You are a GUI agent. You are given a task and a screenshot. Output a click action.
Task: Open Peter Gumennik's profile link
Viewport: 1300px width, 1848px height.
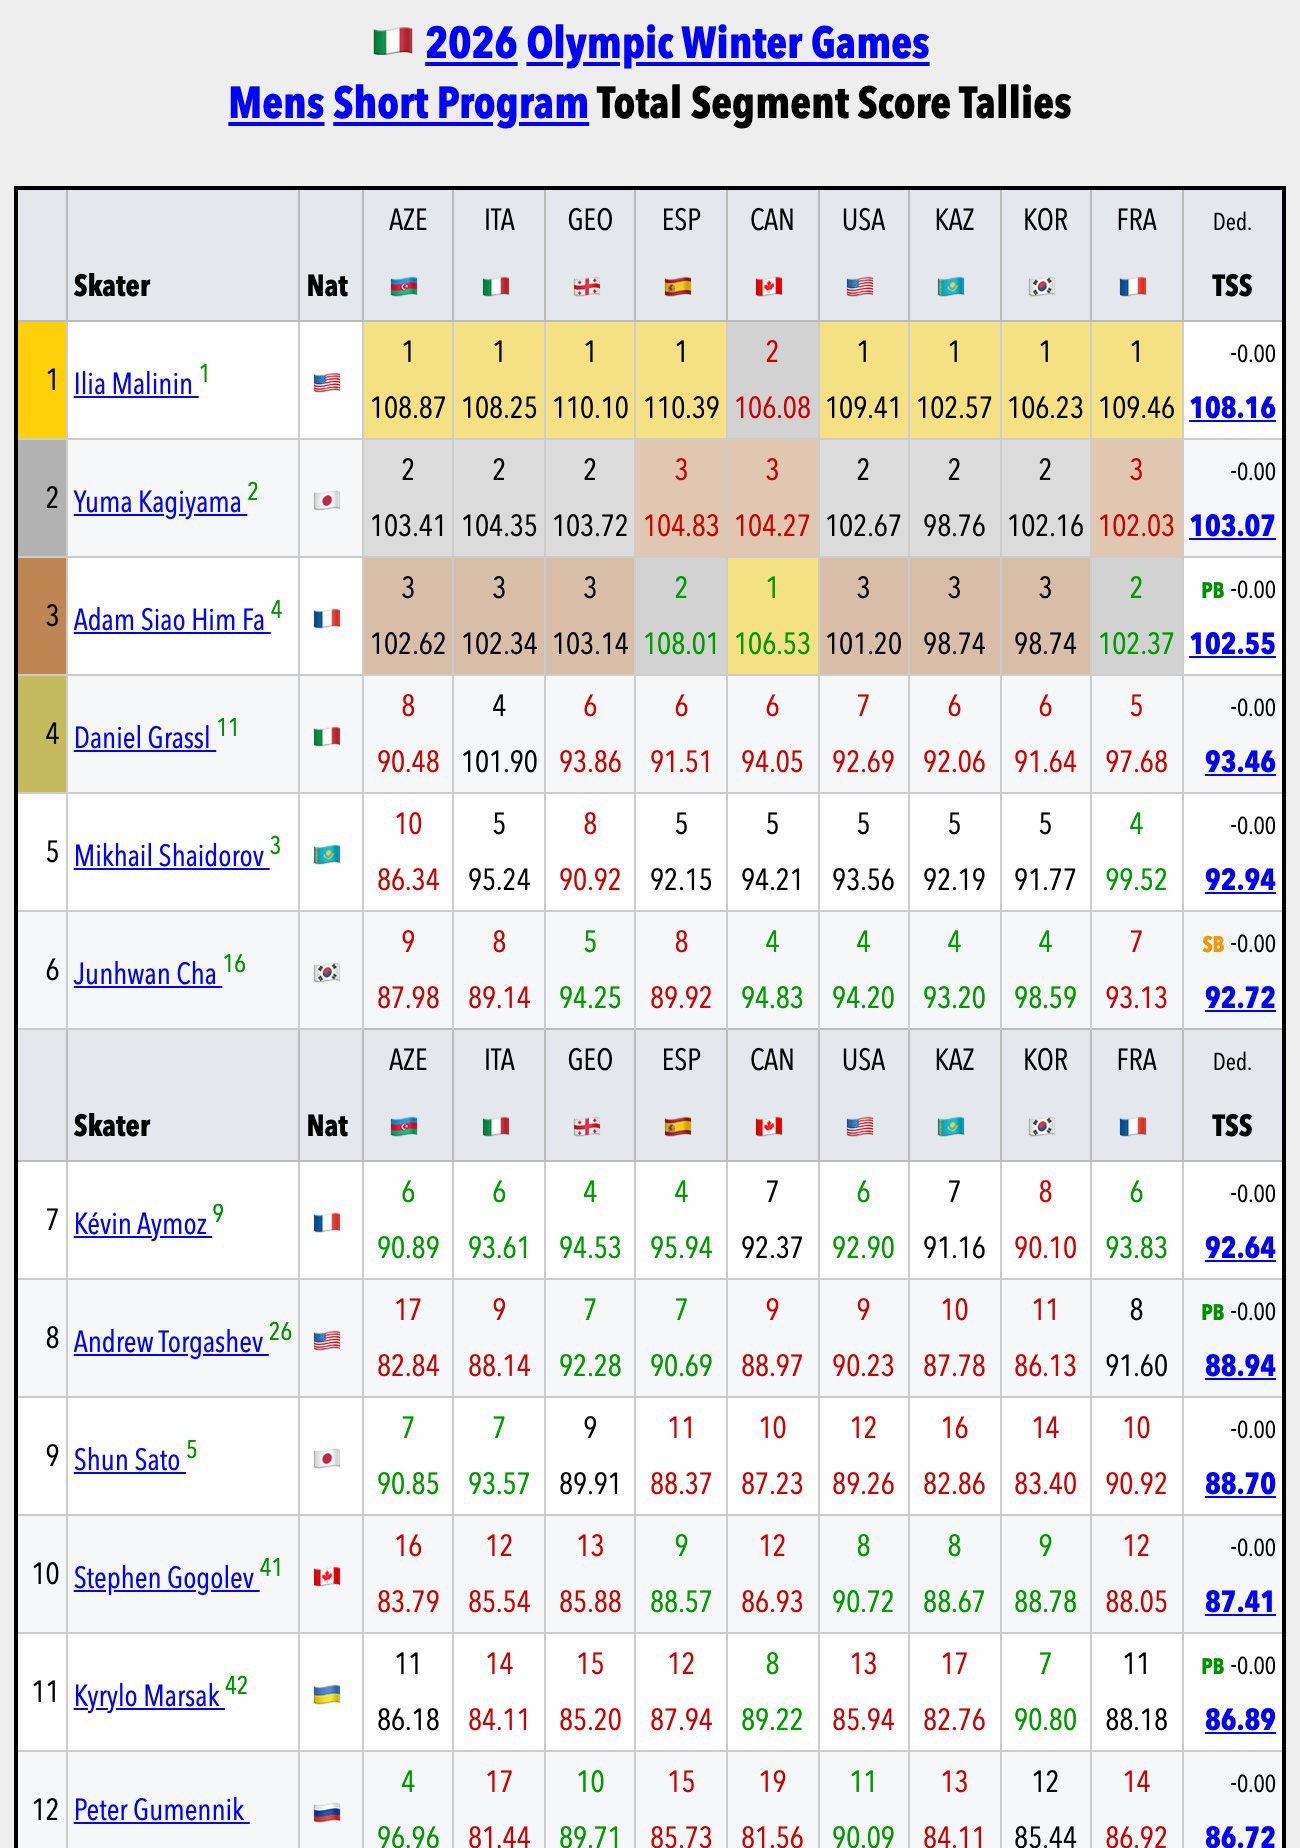(160, 1810)
